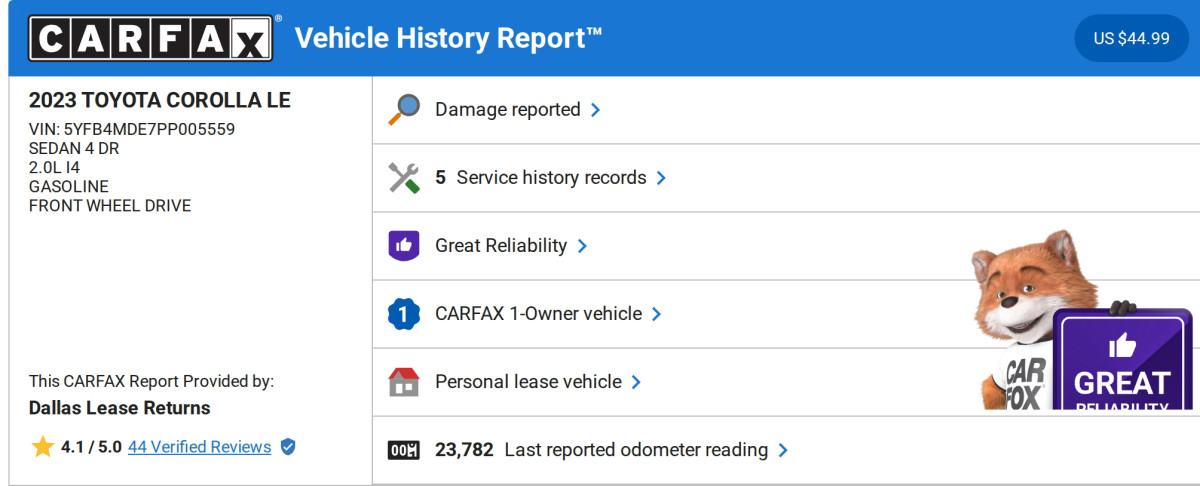The width and height of the screenshot is (1200, 486).
Task: Click the US $44.99 price button
Action: tap(1131, 38)
